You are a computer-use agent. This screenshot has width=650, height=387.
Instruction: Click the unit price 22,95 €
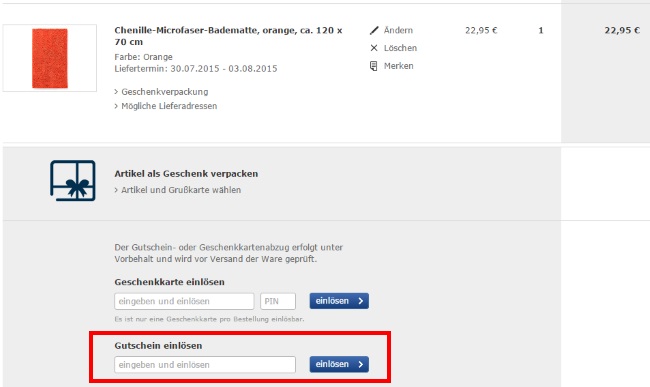[481, 30]
